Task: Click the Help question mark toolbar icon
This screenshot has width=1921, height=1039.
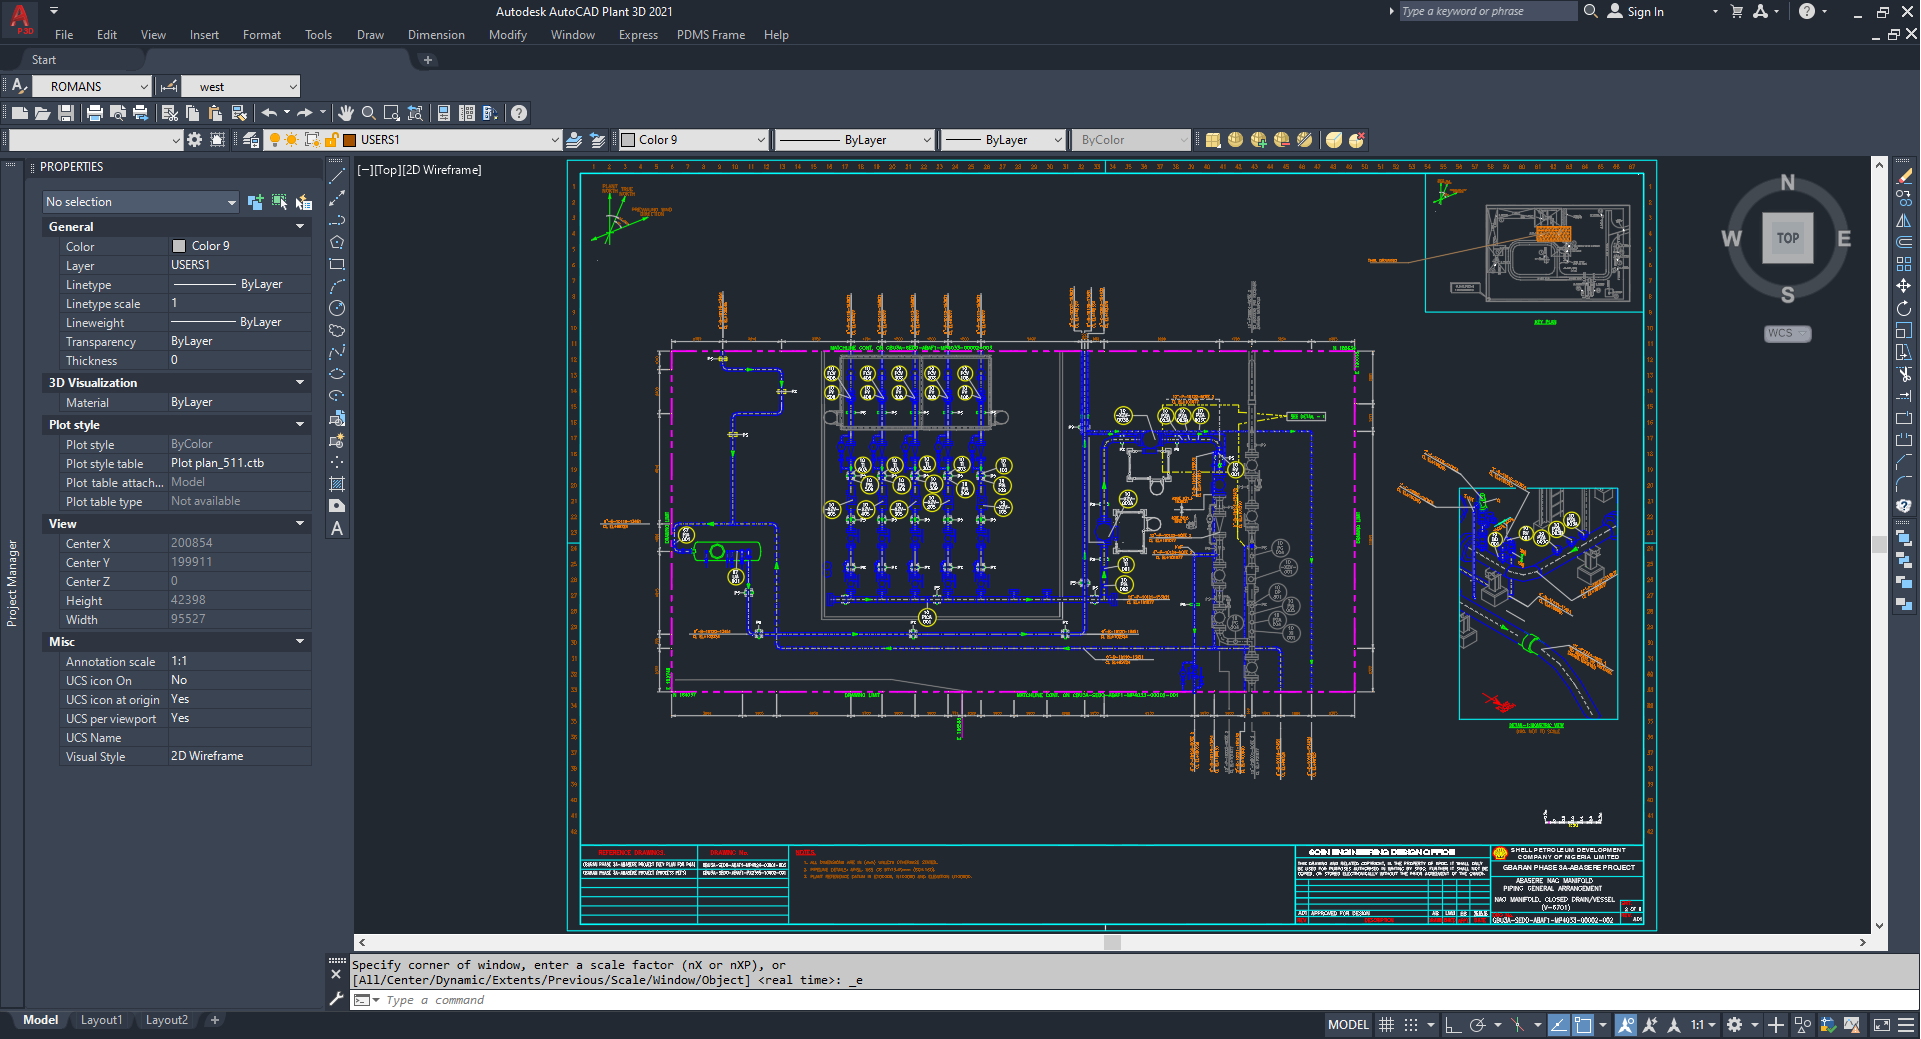Action: [x=519, y=113]
